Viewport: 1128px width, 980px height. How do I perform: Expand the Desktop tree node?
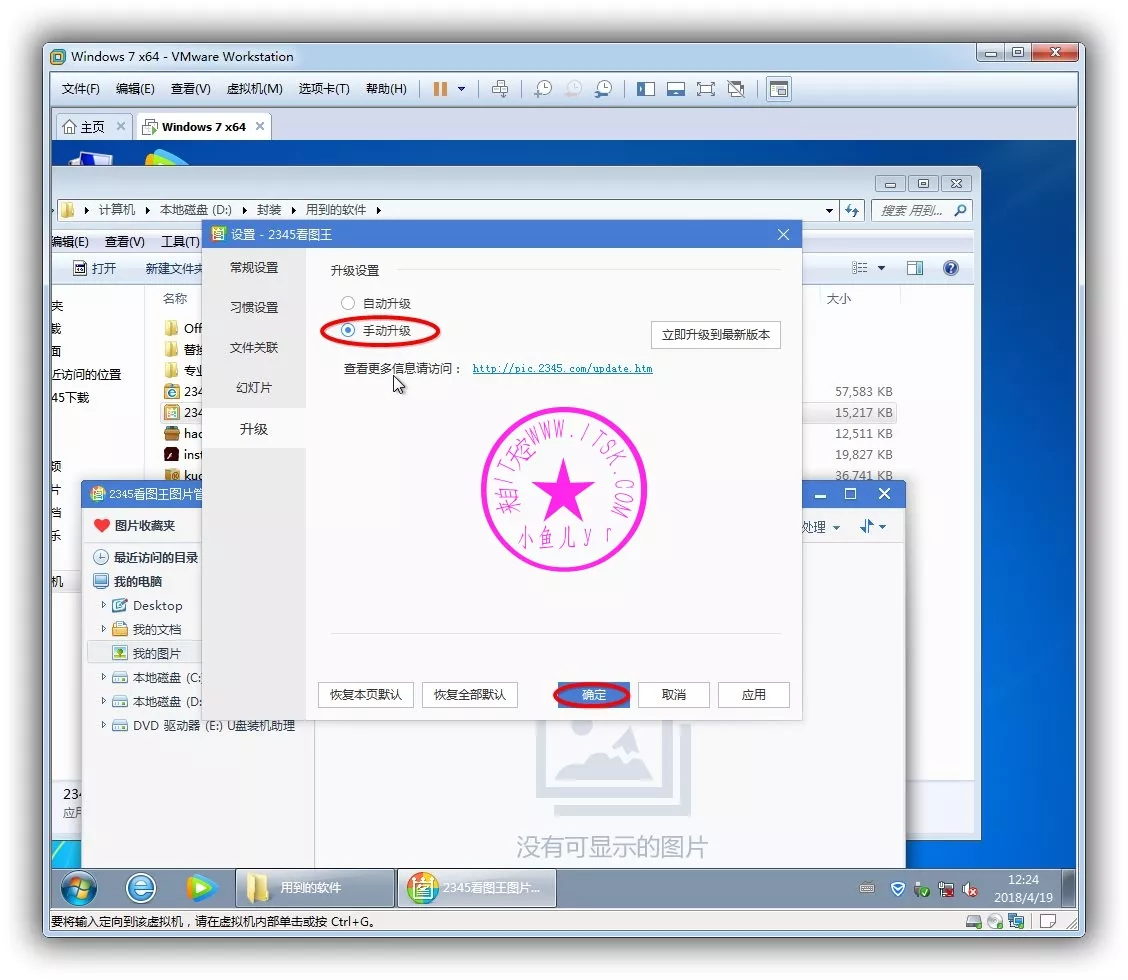coord(103,605)
